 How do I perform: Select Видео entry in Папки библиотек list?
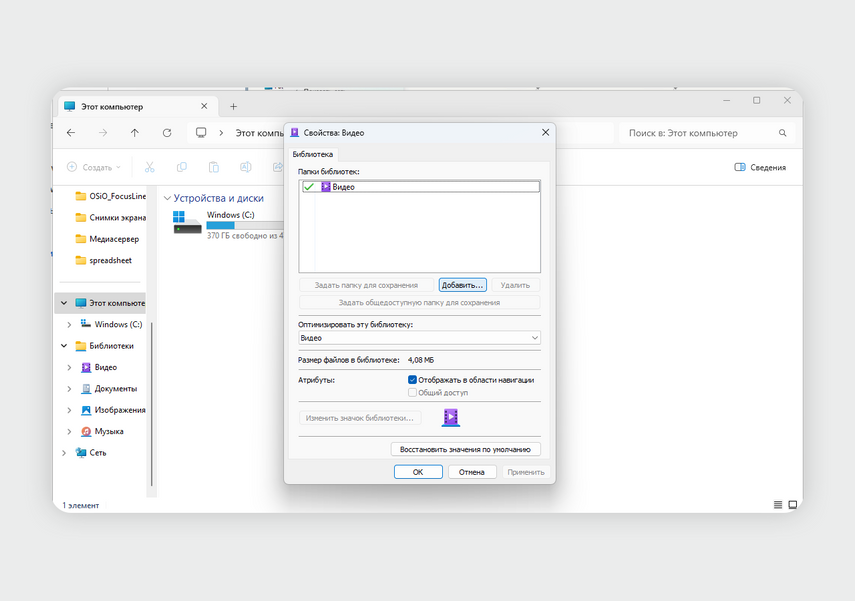pos(420,187)
